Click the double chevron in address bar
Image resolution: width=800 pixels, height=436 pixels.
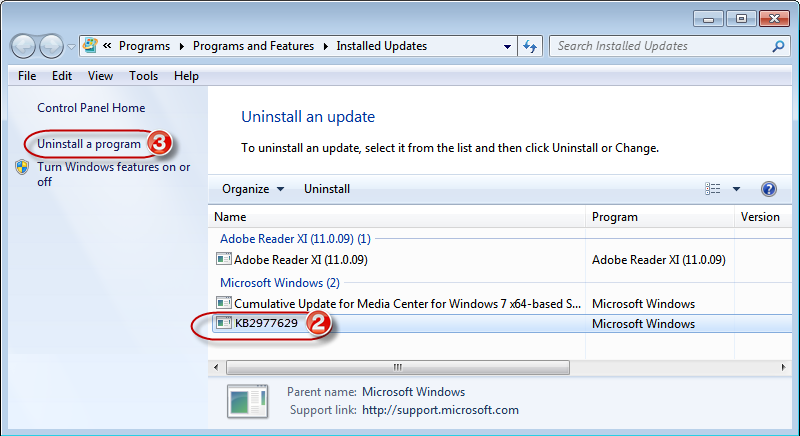tap(107, 46)
